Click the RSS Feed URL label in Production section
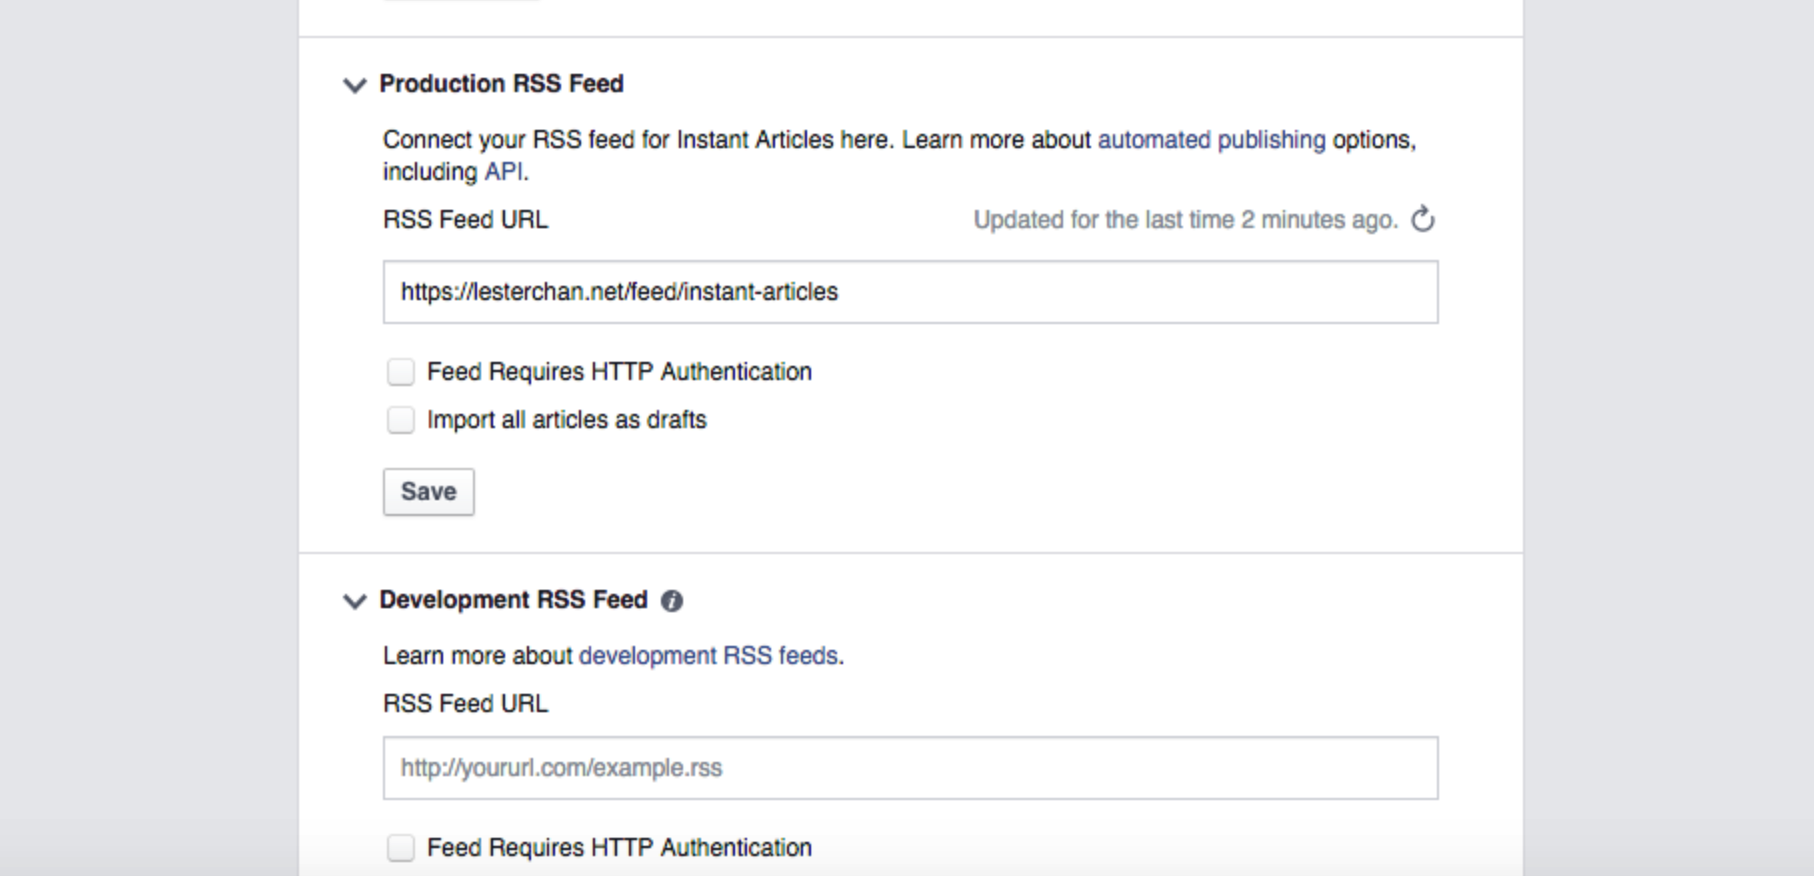Screen dimensions: 1814x876 465,220
